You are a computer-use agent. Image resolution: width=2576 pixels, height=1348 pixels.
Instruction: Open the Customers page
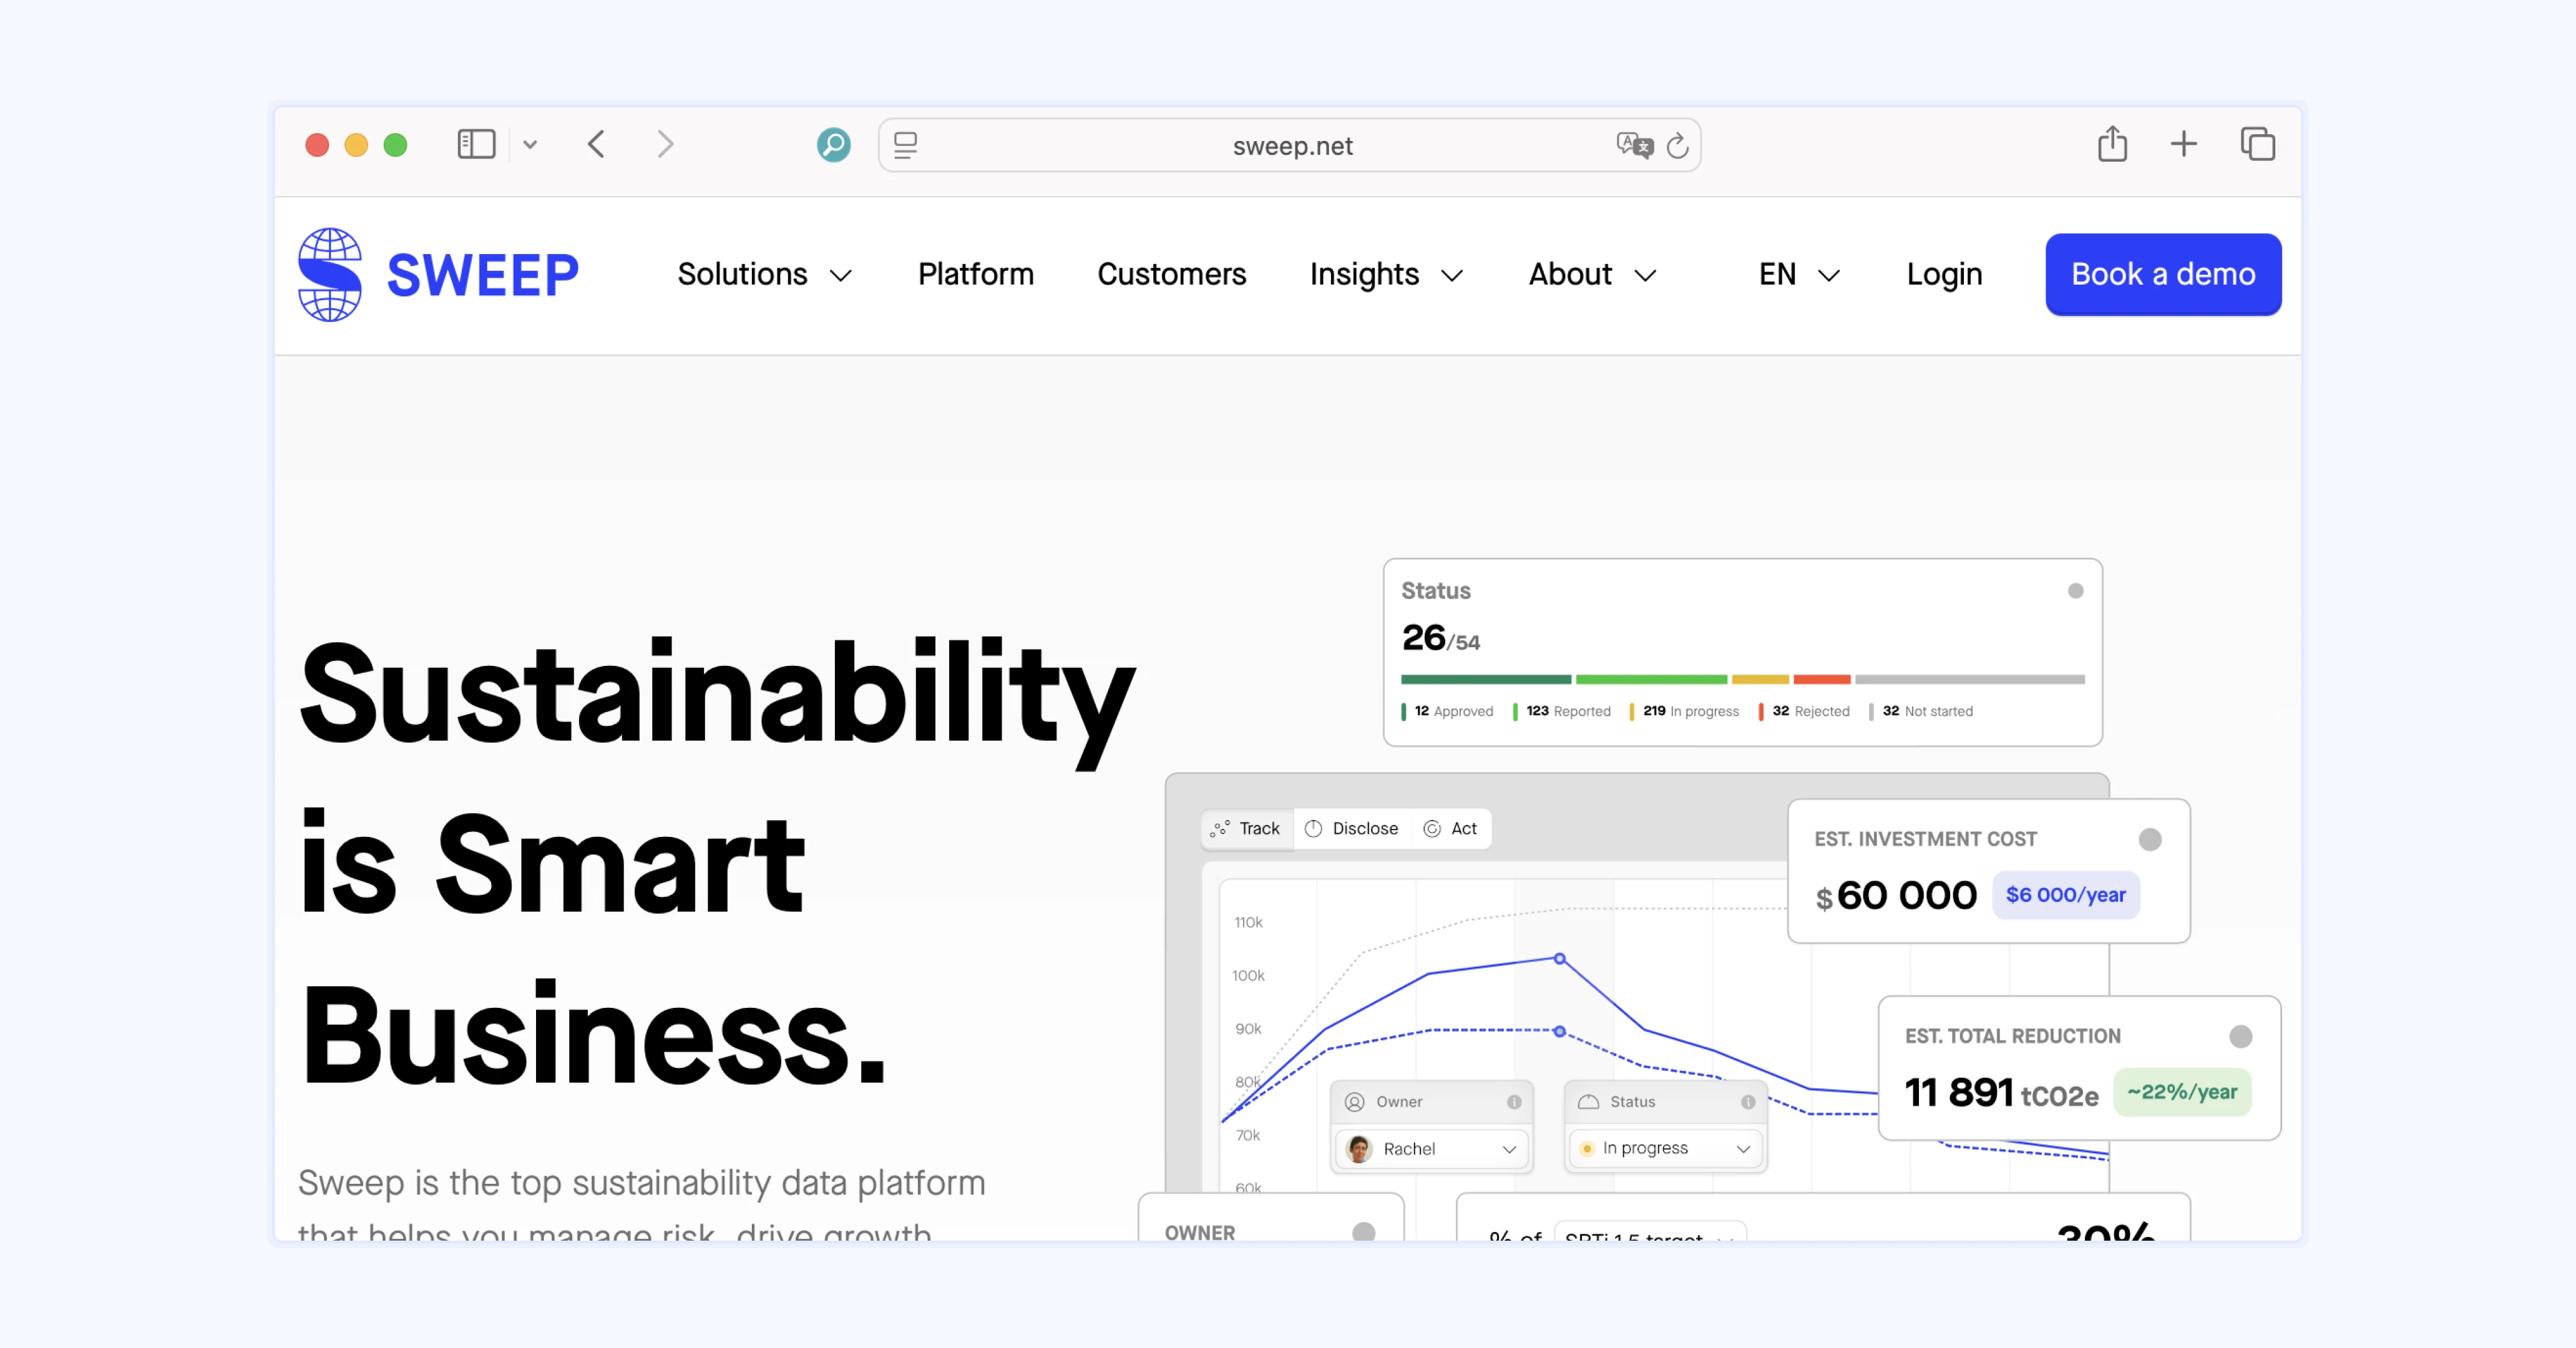coord(1172,274)
